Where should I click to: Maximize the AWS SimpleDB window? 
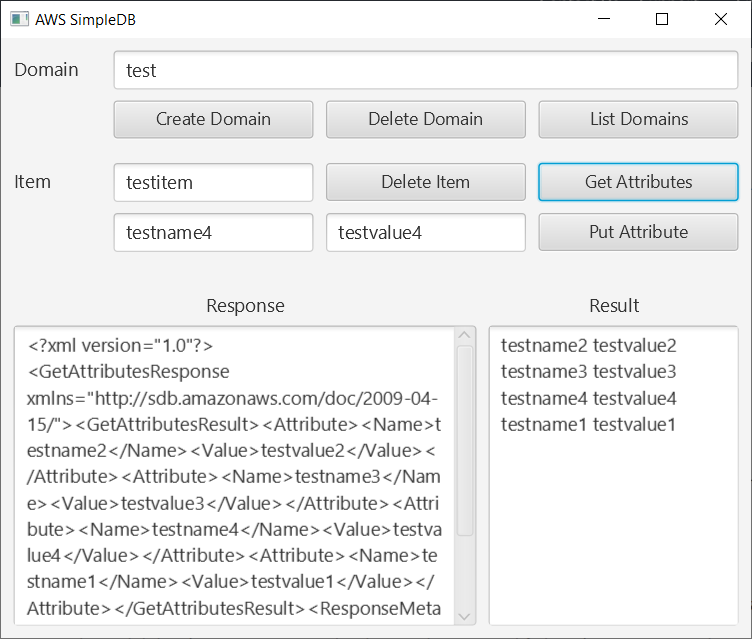(x=662, y=19)
